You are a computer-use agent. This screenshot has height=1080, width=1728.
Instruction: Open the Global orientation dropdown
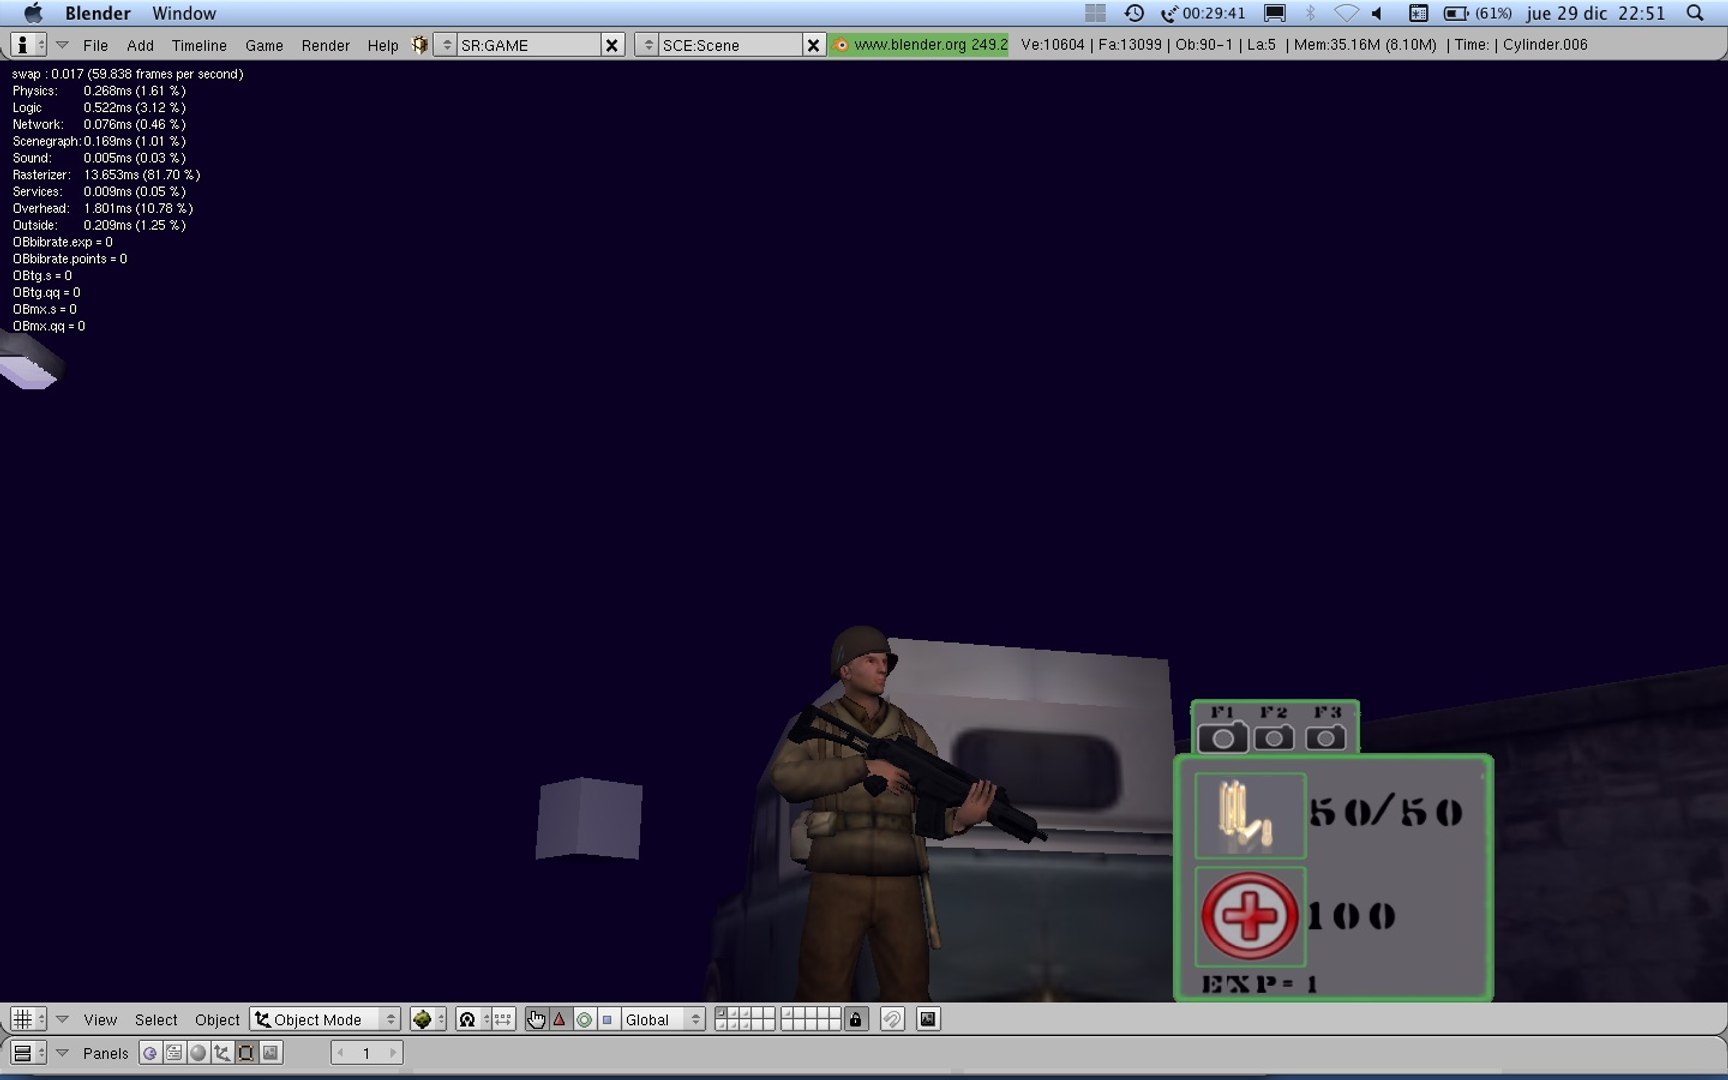[x=662, y=1019]
